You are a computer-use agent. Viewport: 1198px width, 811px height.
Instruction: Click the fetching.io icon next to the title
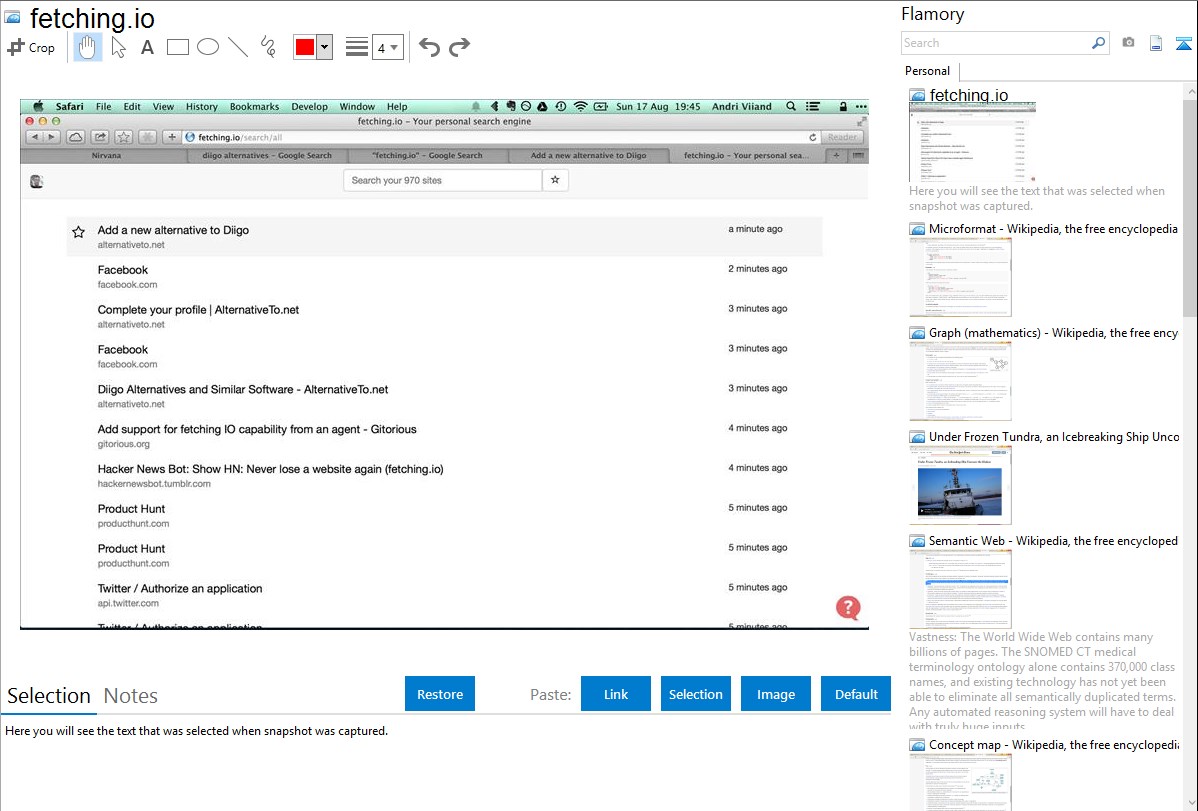(12, 17)
